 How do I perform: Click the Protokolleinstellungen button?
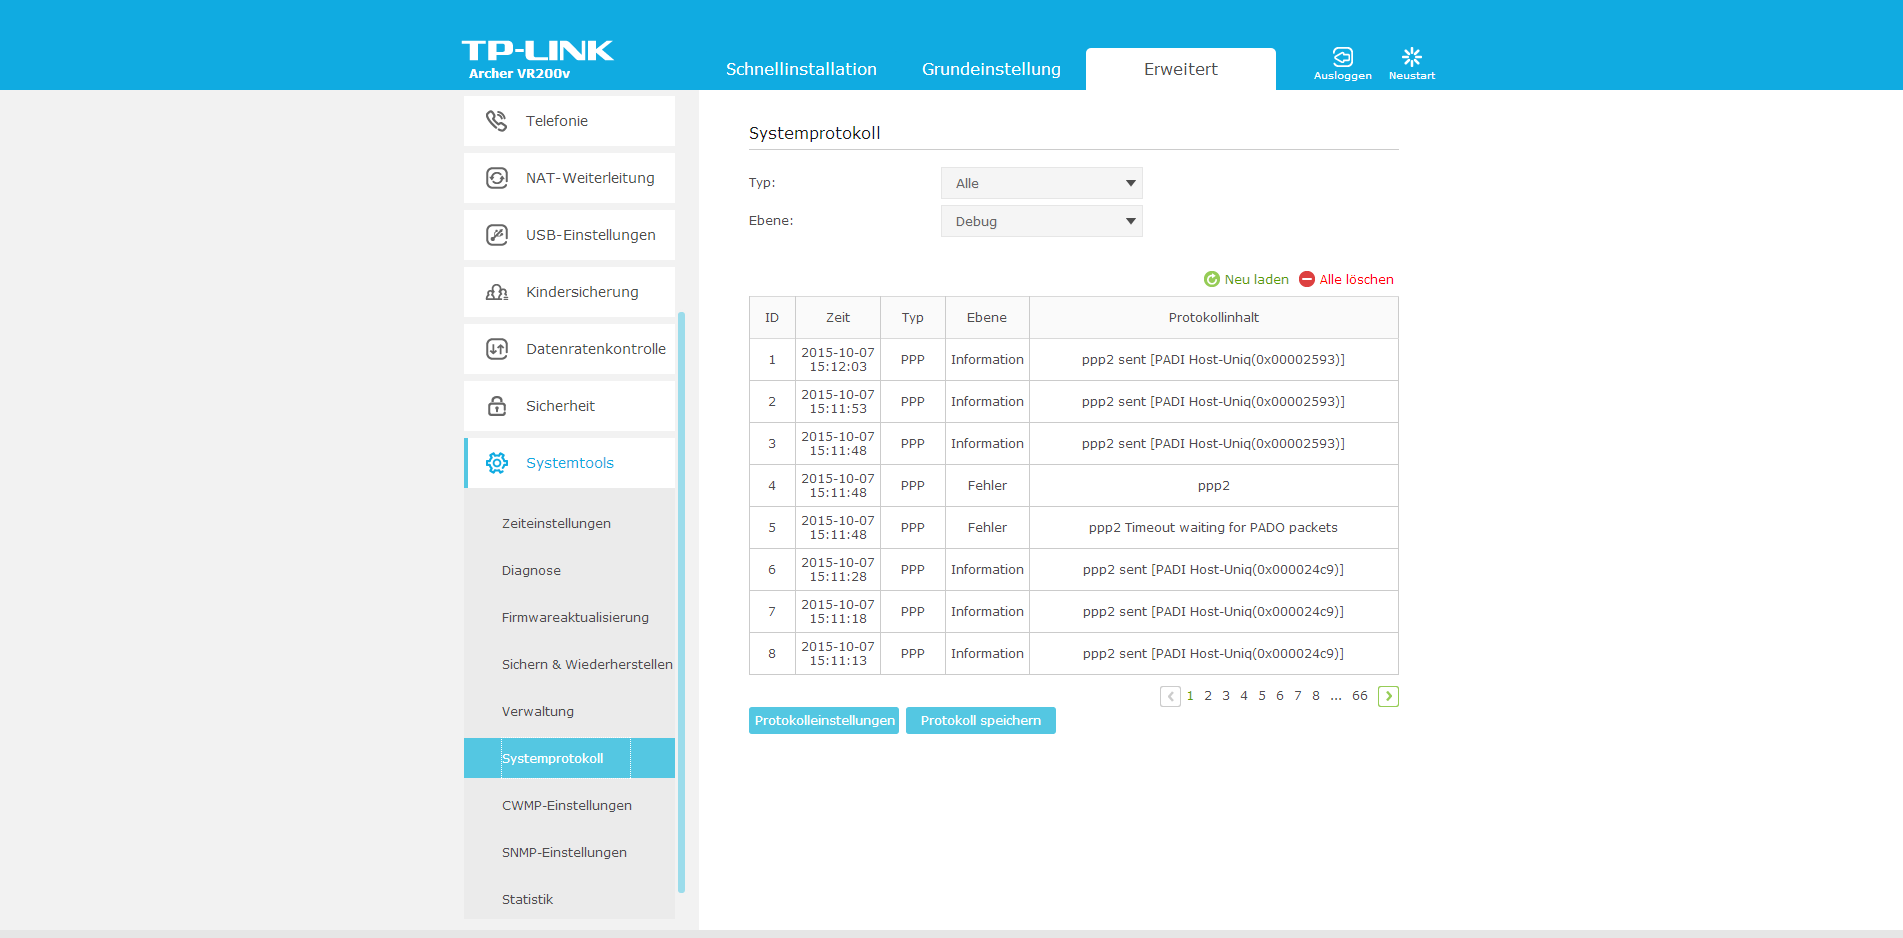[824, 720]
